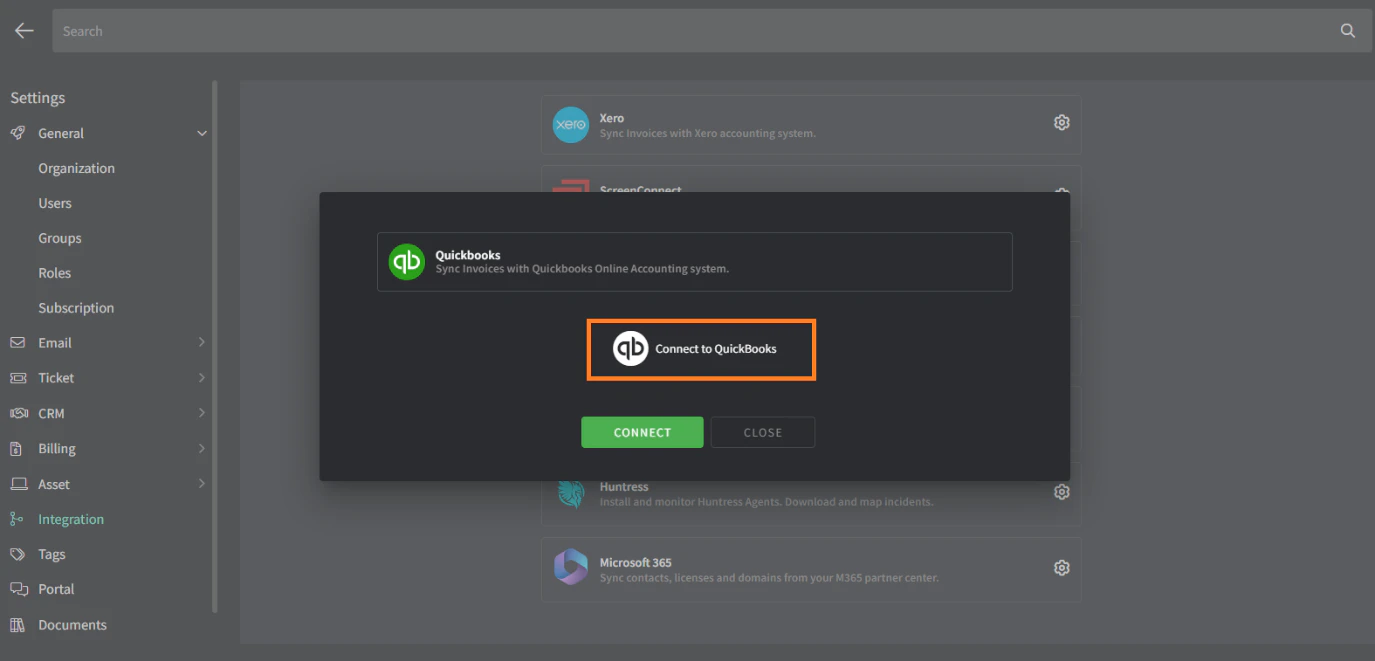The width and height of the screenshot is (1375, 661).
Task: Click the Connect to QuickBooks button
Action: click(x=701, y=349)
